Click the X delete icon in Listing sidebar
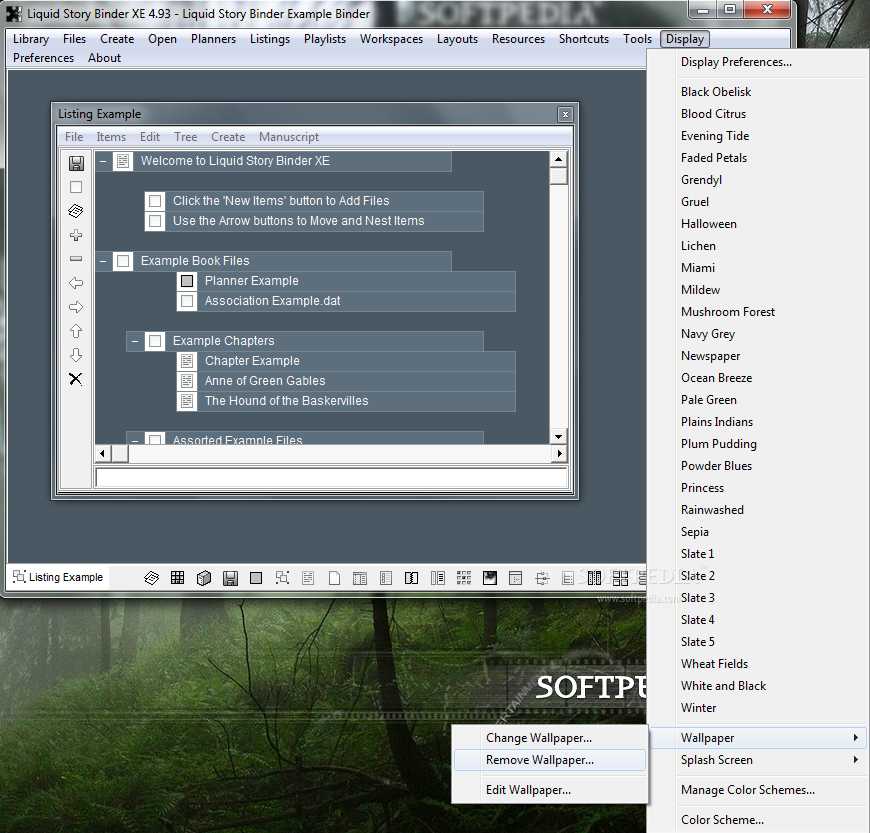 point(76,379)
